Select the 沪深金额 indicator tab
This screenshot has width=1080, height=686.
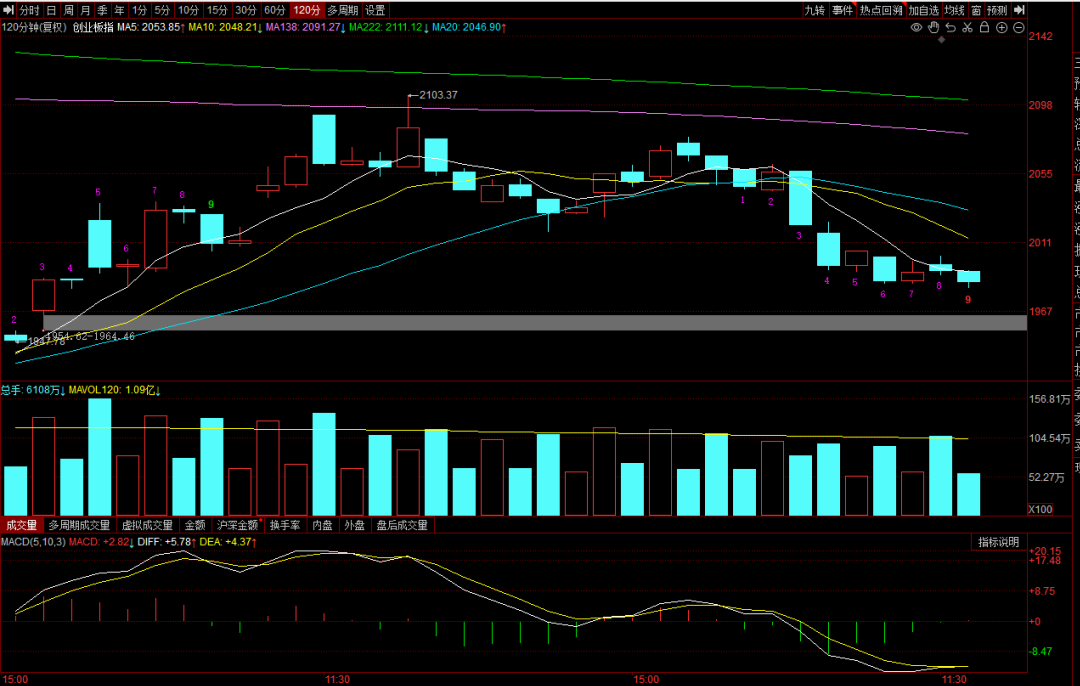[x=236, y=525]
